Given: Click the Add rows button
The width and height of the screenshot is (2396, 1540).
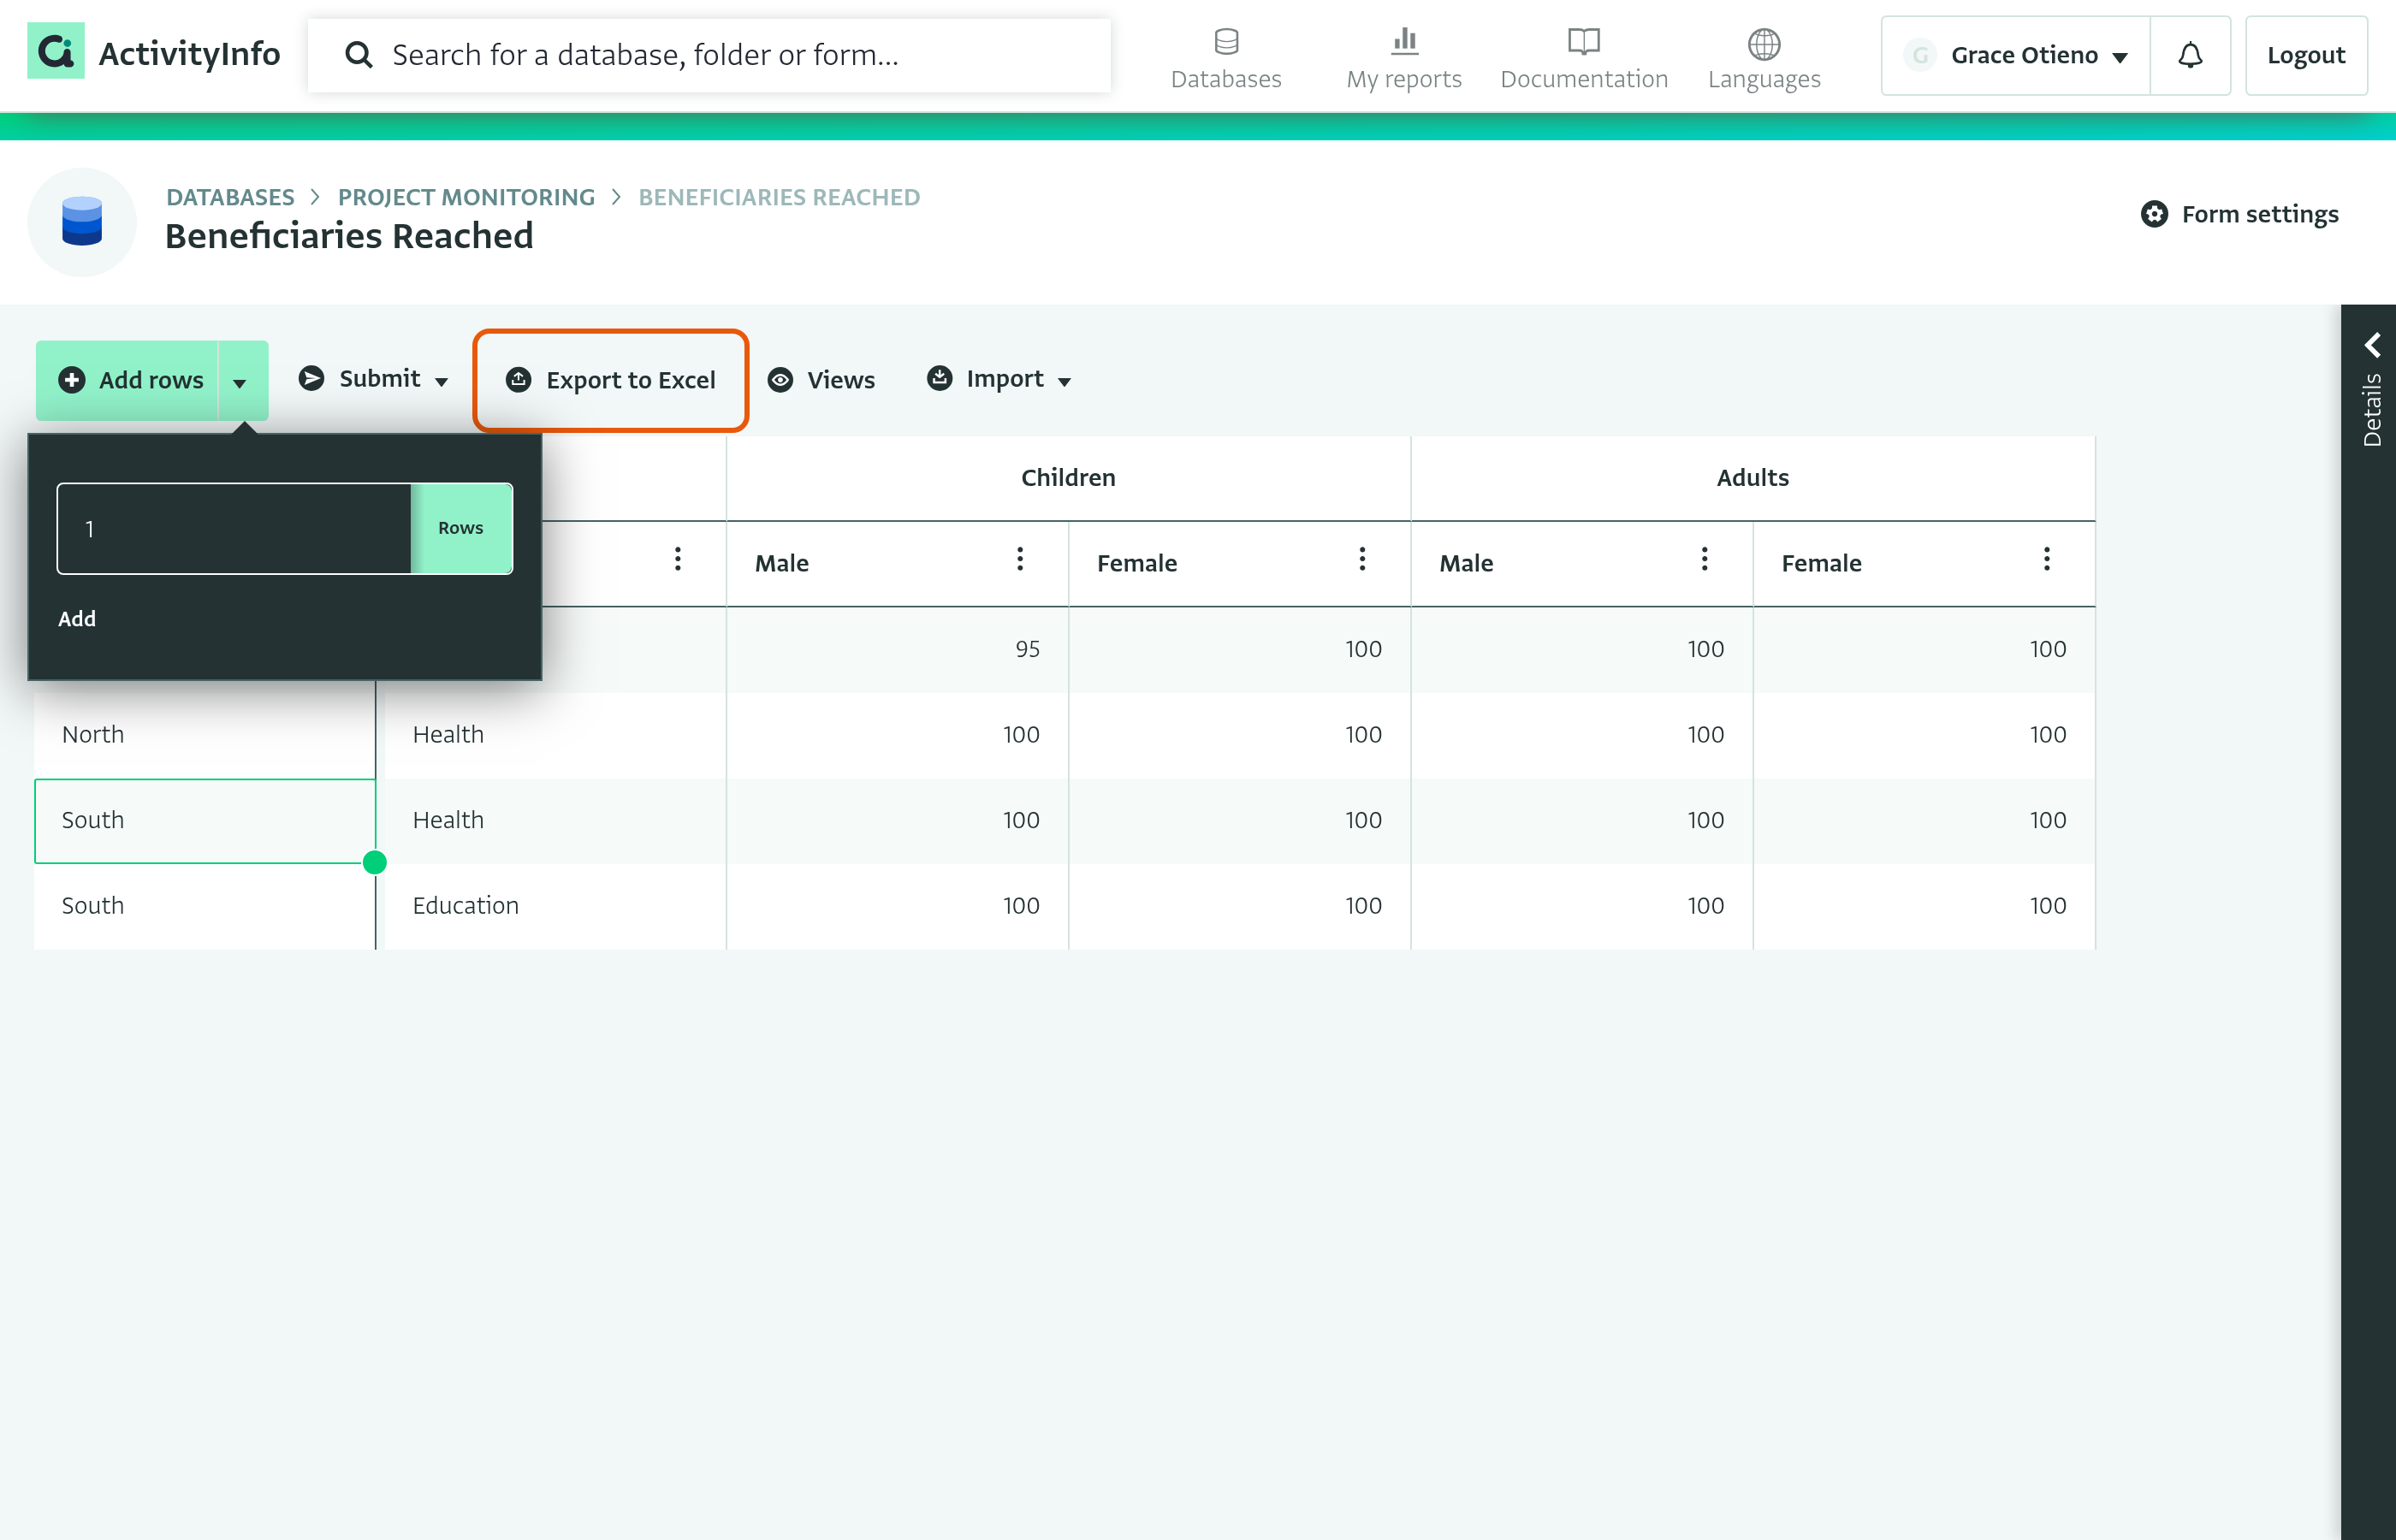Looking at the screenshot, I should (128, 380).
